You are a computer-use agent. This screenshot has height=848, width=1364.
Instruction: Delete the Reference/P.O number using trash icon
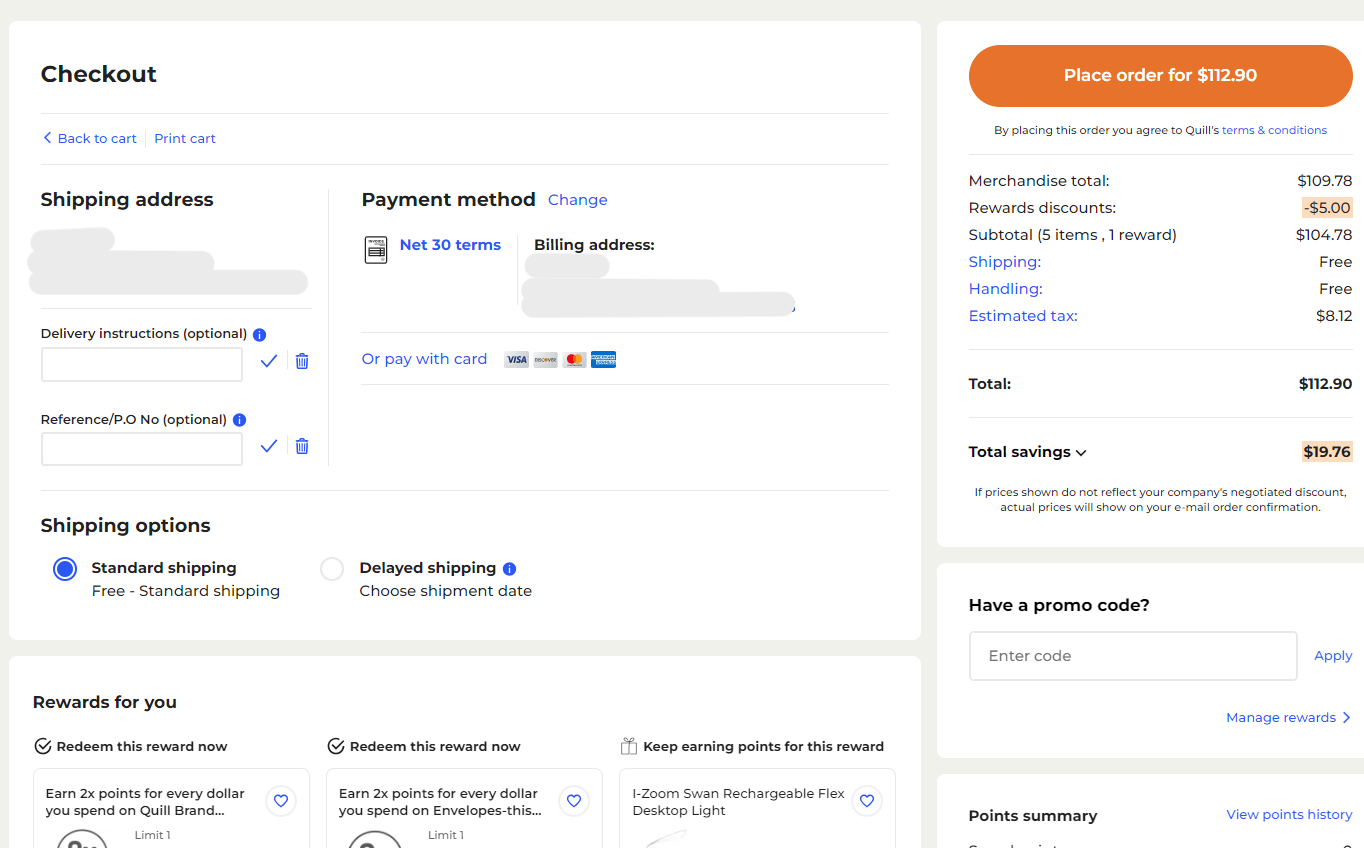click(x=302, y=446)
